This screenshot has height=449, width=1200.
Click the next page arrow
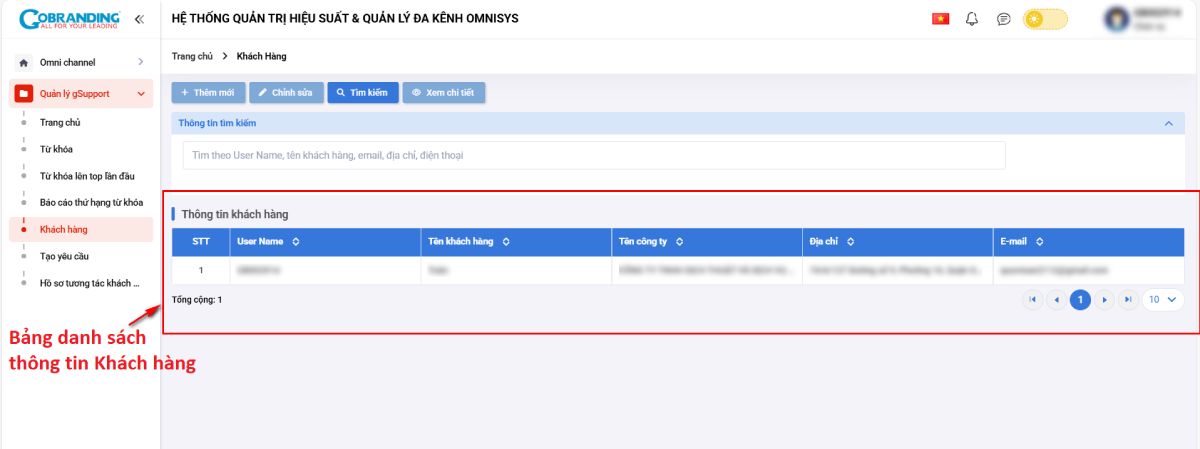(1104, 299)
